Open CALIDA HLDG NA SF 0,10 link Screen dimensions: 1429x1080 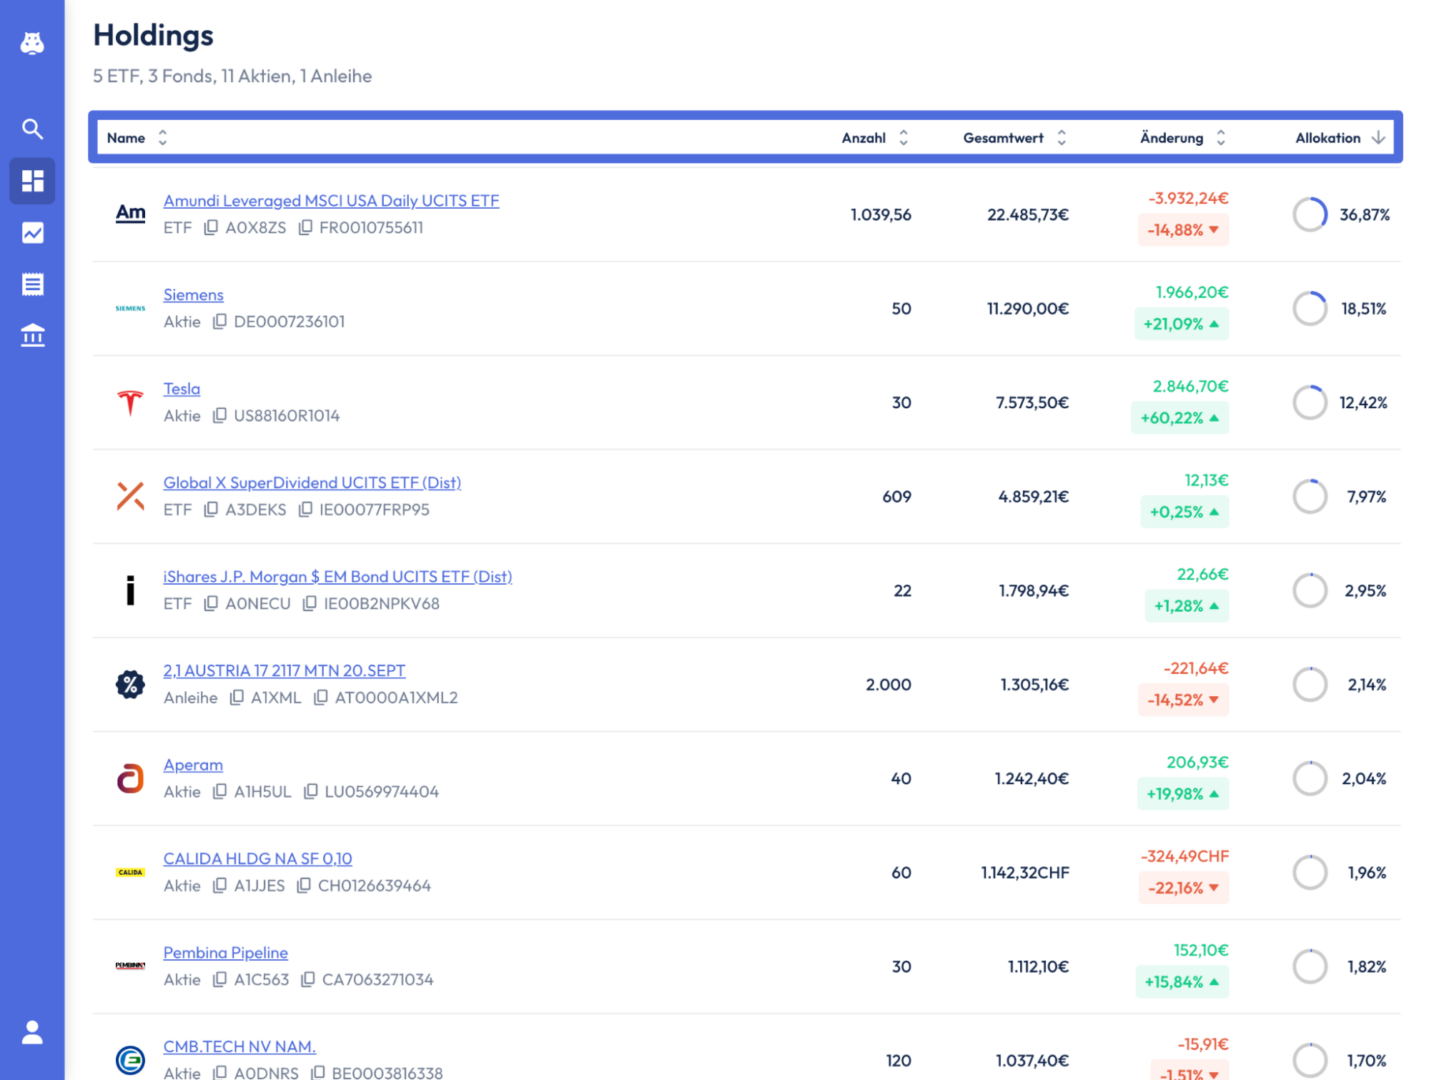(x=257, y=859)
